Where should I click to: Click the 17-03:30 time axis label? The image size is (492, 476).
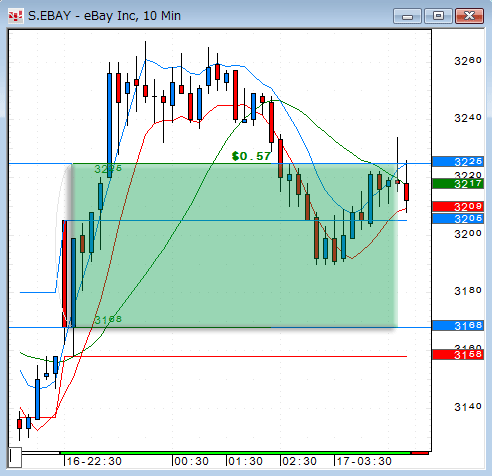pos(364,461)
